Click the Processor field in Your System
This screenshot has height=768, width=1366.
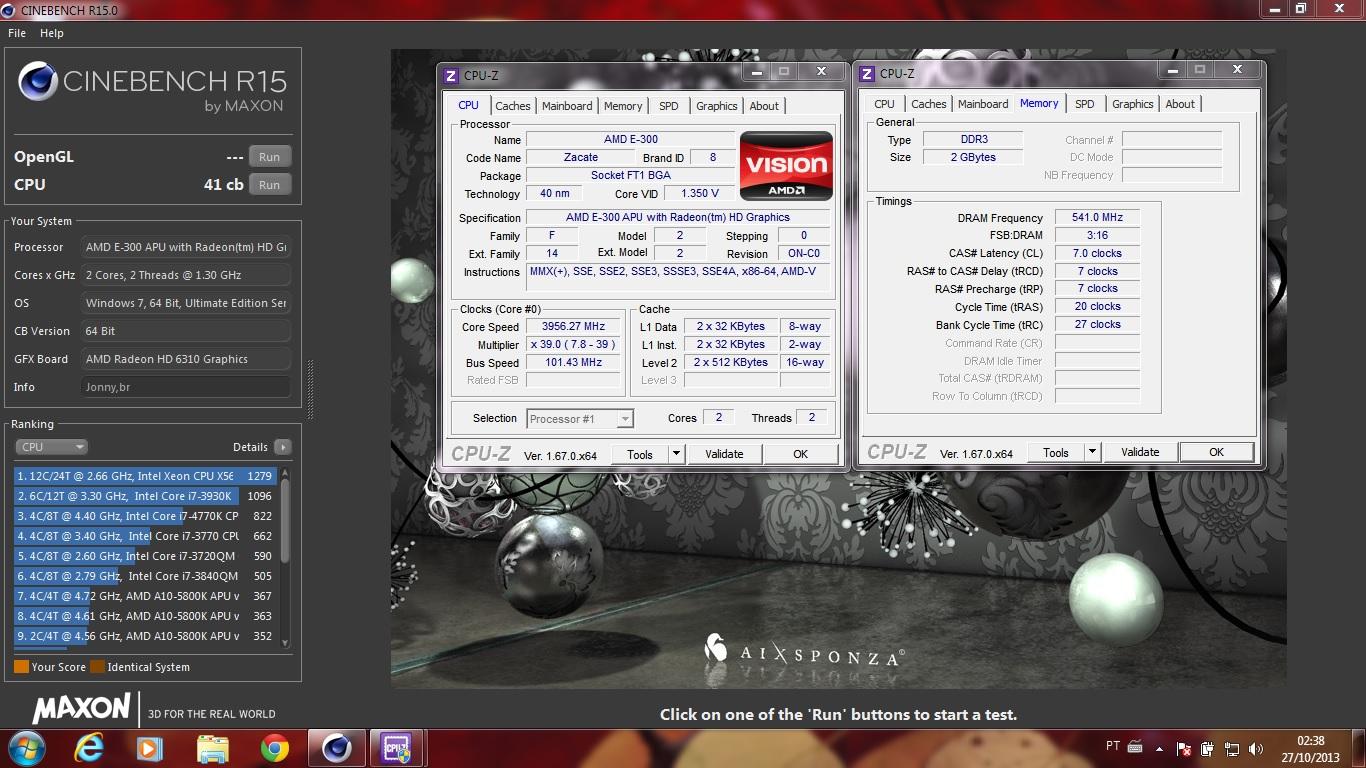click(186, 247)
